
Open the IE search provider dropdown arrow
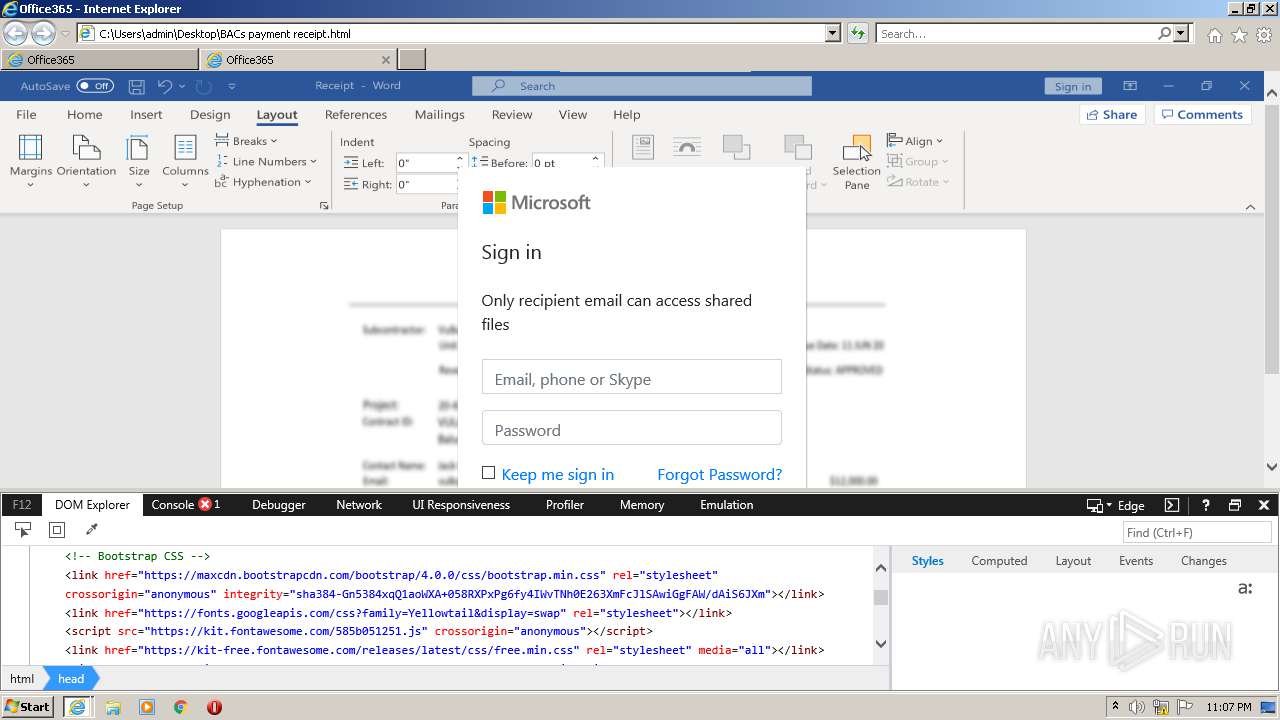(1182, 33)
